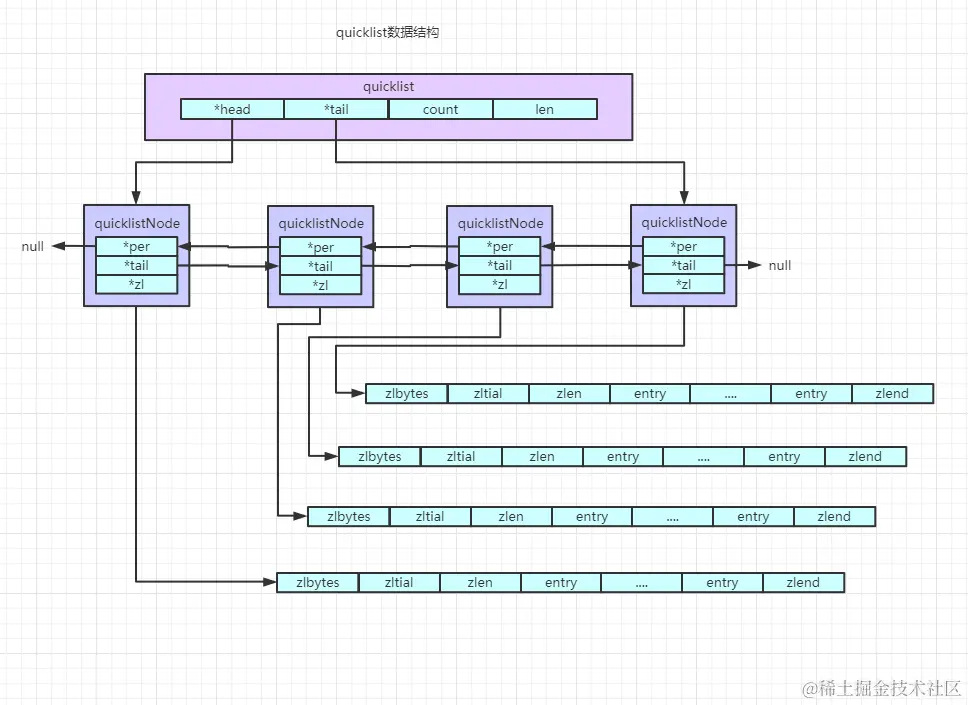Select zlen in the bottom ziplist row
Viewport: 968px width, 705px height.
pyautogui.click(x=480, y=582)
